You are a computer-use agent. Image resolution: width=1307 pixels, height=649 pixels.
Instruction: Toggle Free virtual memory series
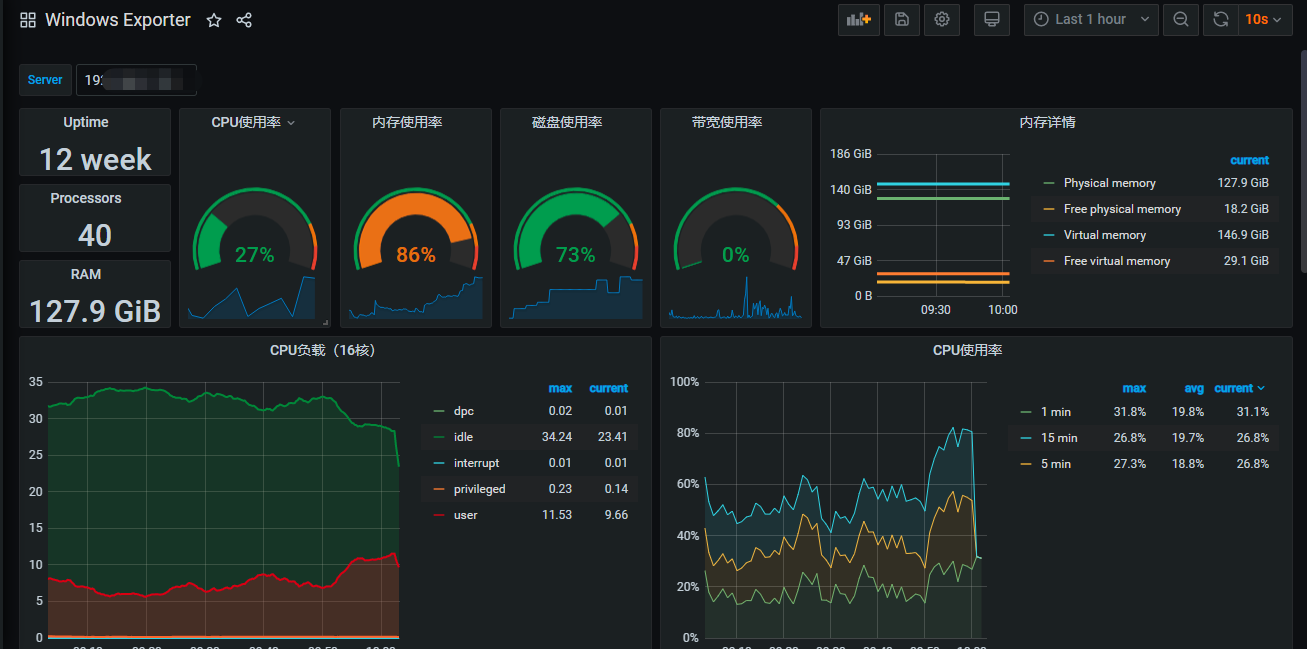(1116, 261)
